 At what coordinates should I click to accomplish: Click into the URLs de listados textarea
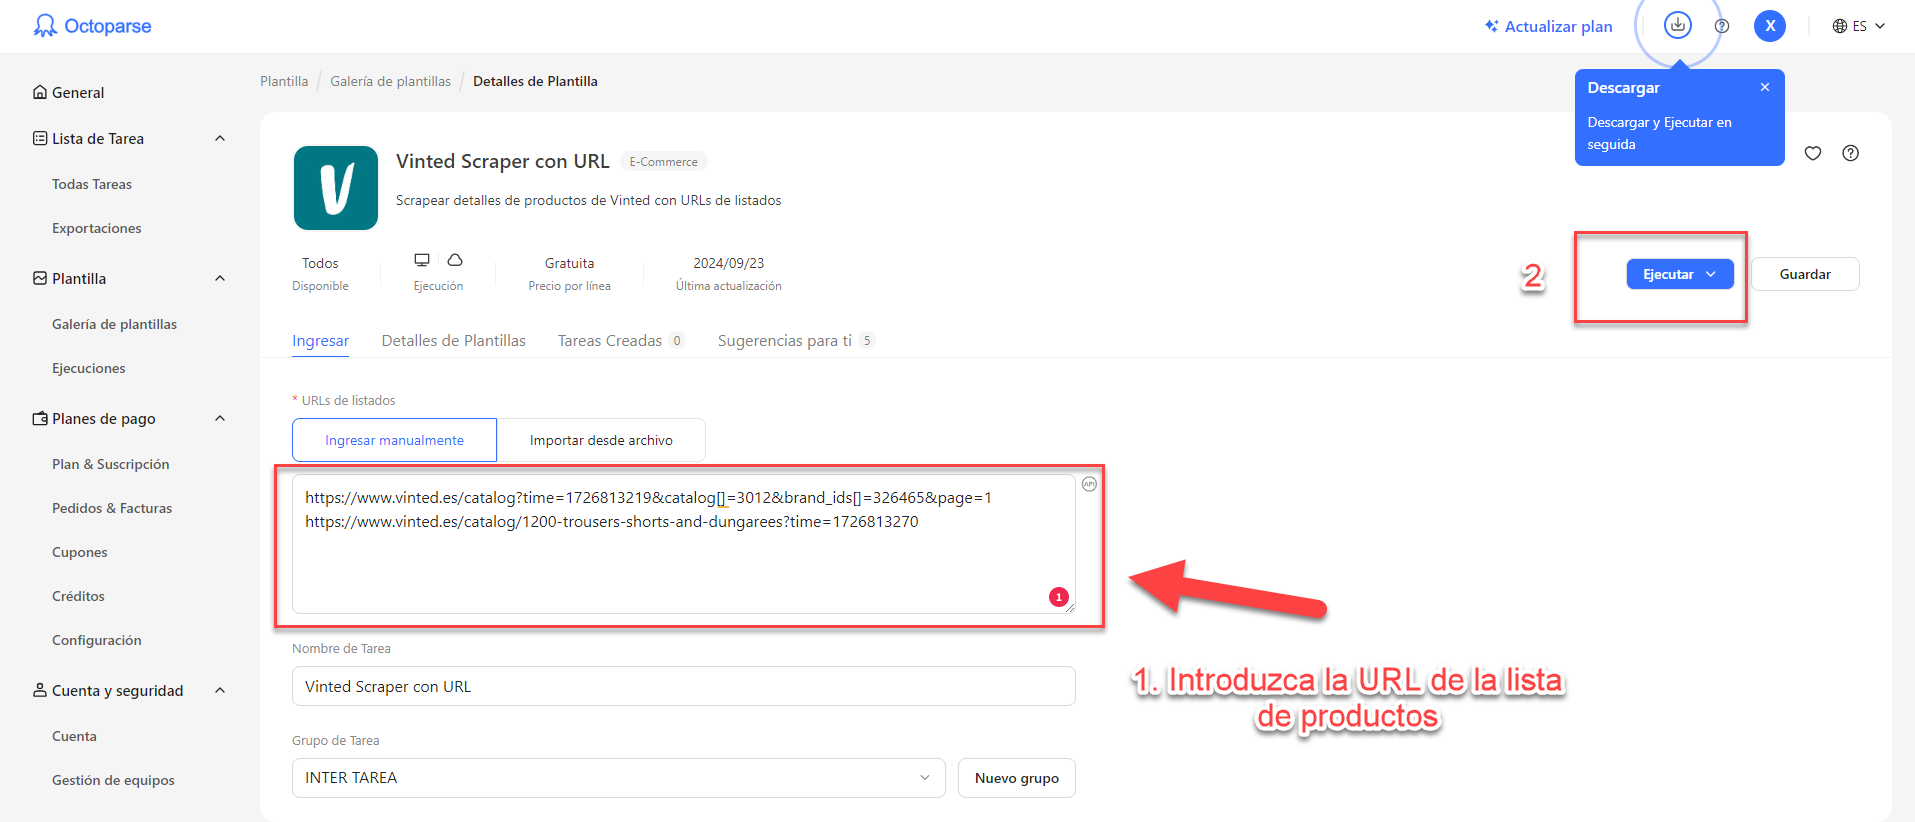(x=684, y=544)
